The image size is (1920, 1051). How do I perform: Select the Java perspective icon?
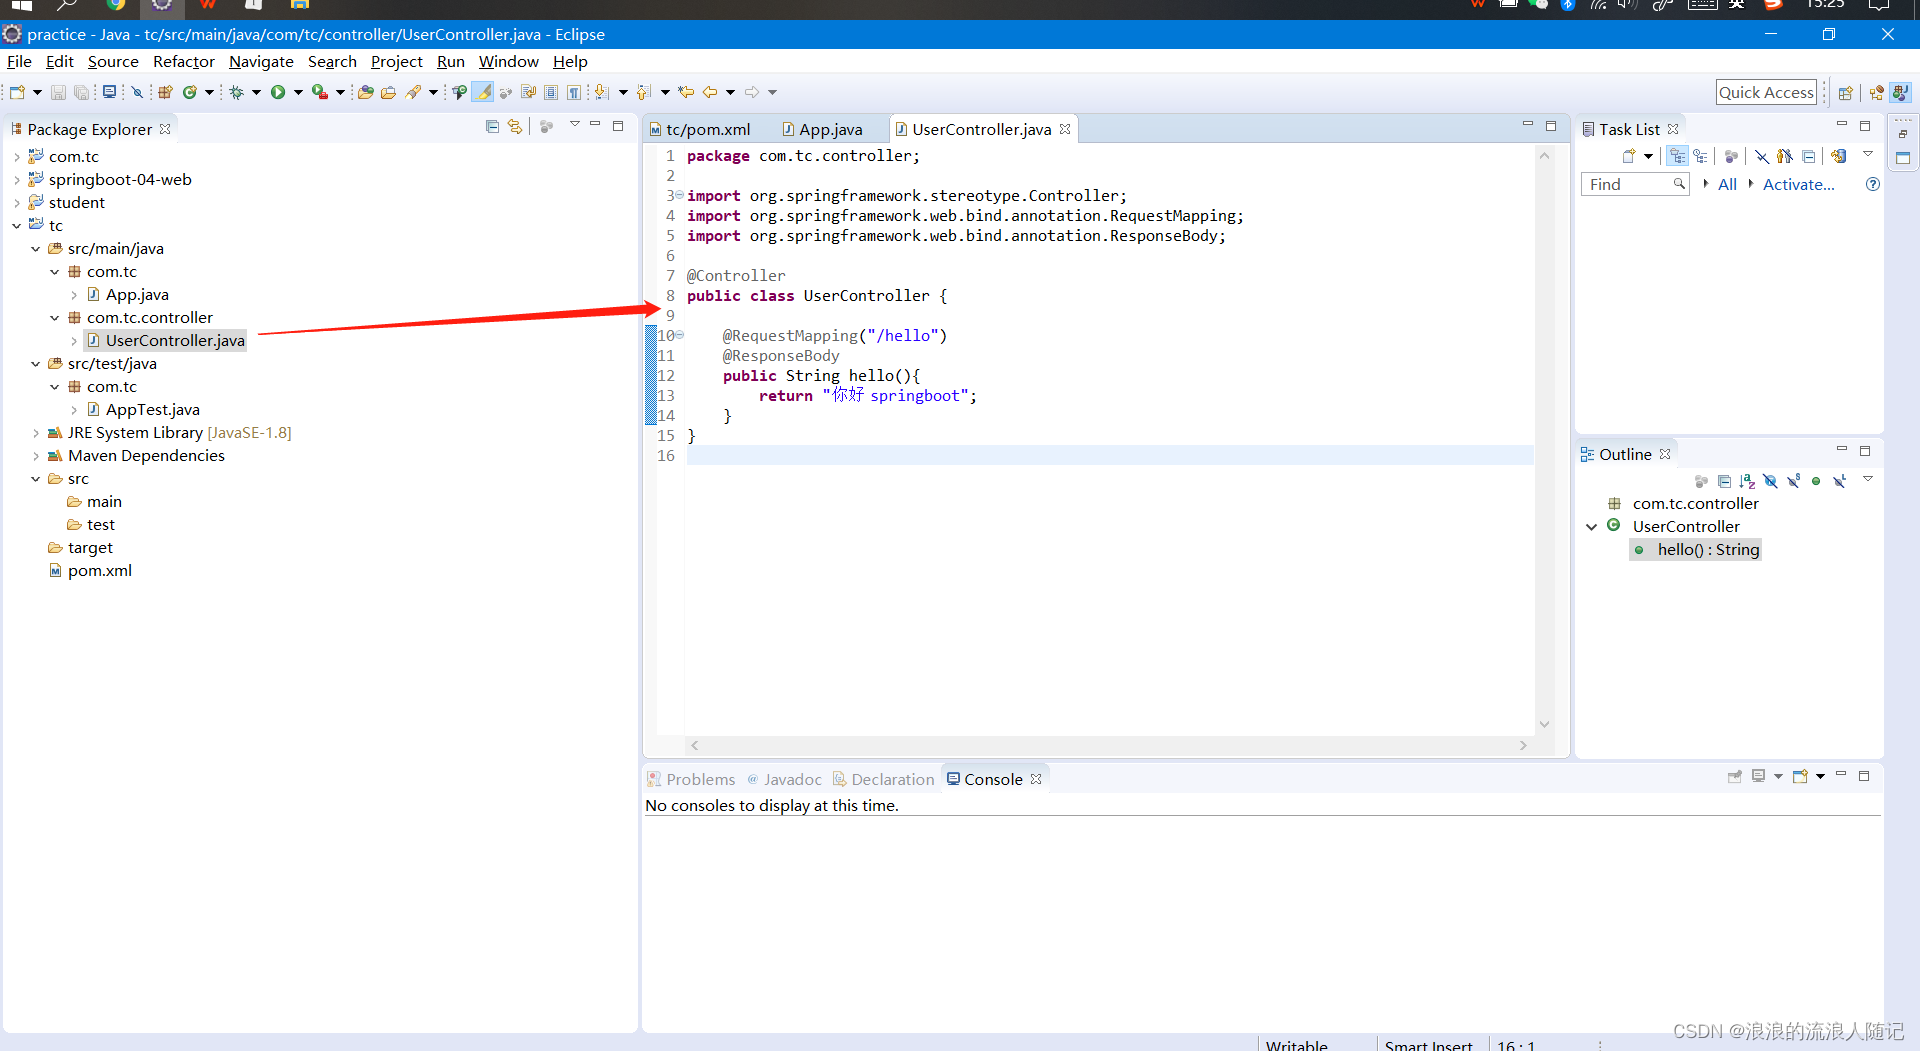pos(1900,93)
